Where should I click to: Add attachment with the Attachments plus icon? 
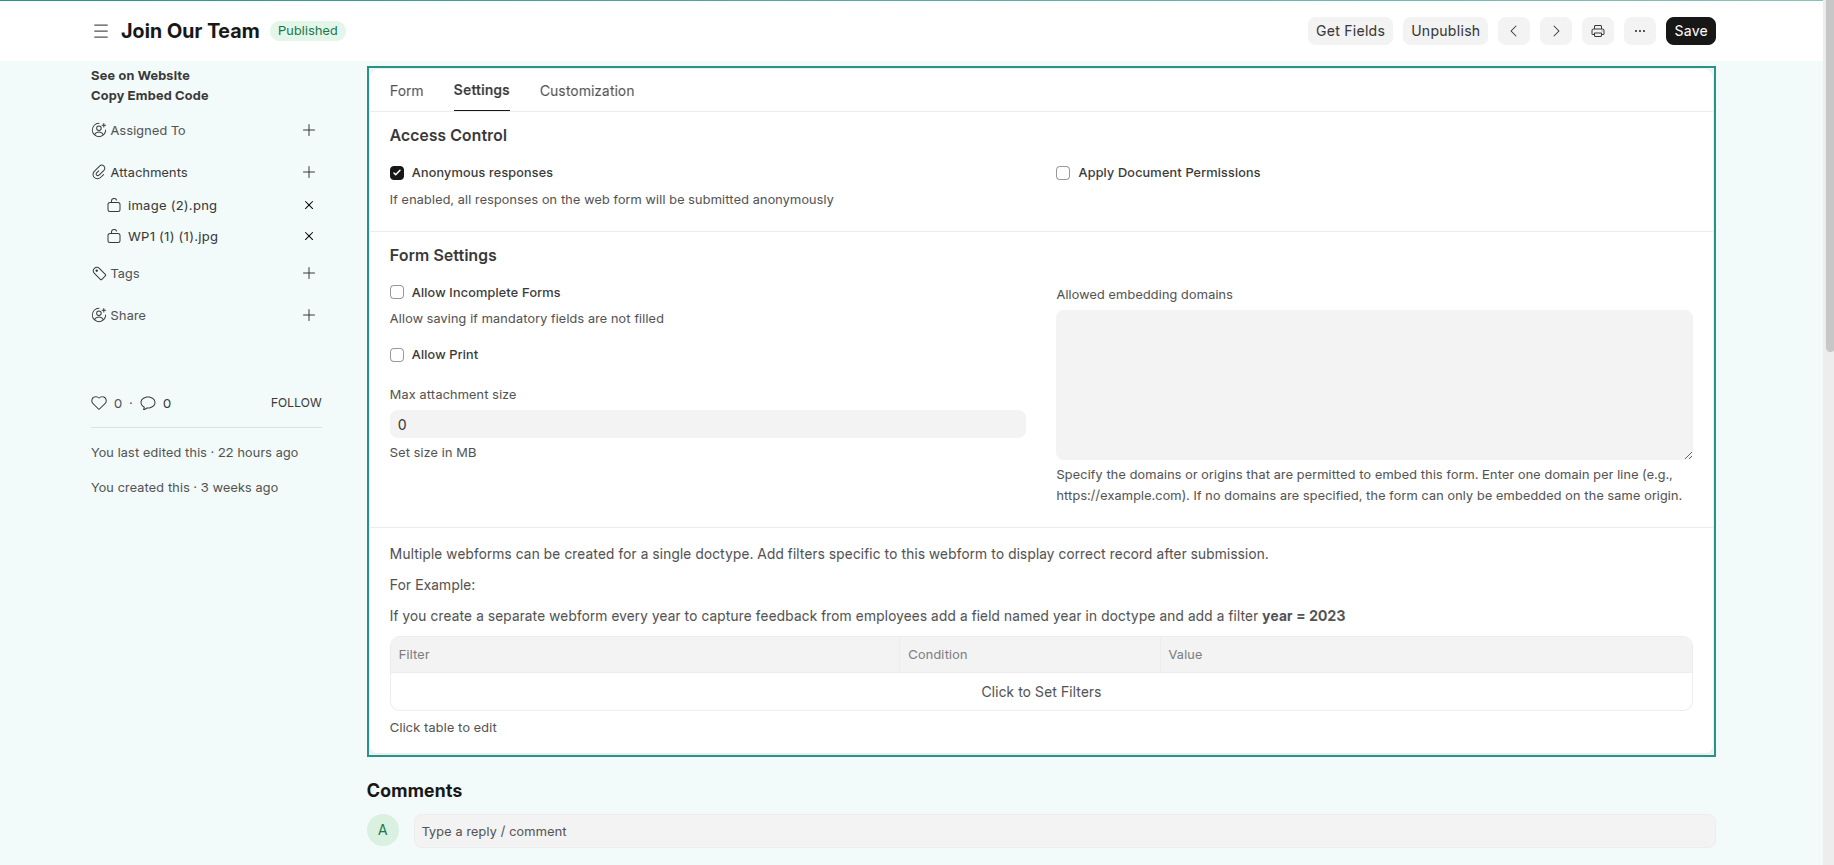[x=309, y=172]
